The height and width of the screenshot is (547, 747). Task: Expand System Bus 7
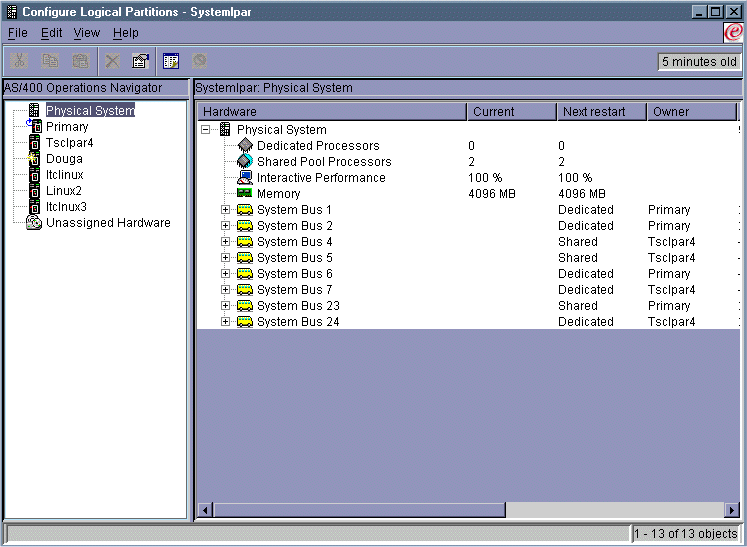225,290
